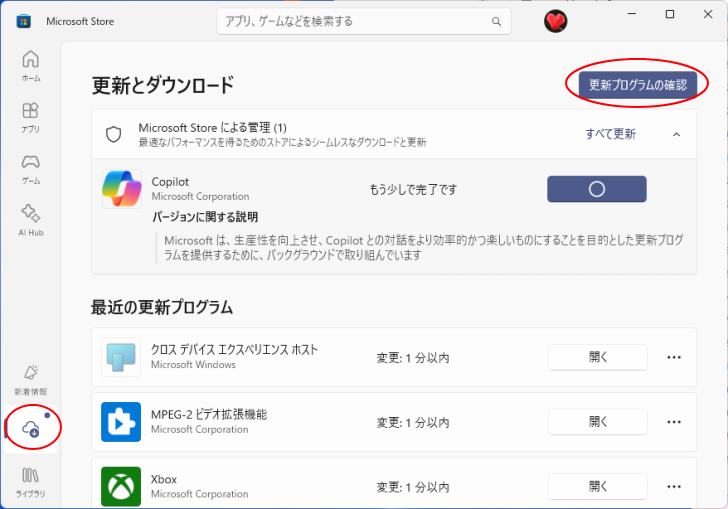Click クロス デバイス エクスペリエンス ホスト title text
This screenshot has height=509, width=728.
[234, 349]
